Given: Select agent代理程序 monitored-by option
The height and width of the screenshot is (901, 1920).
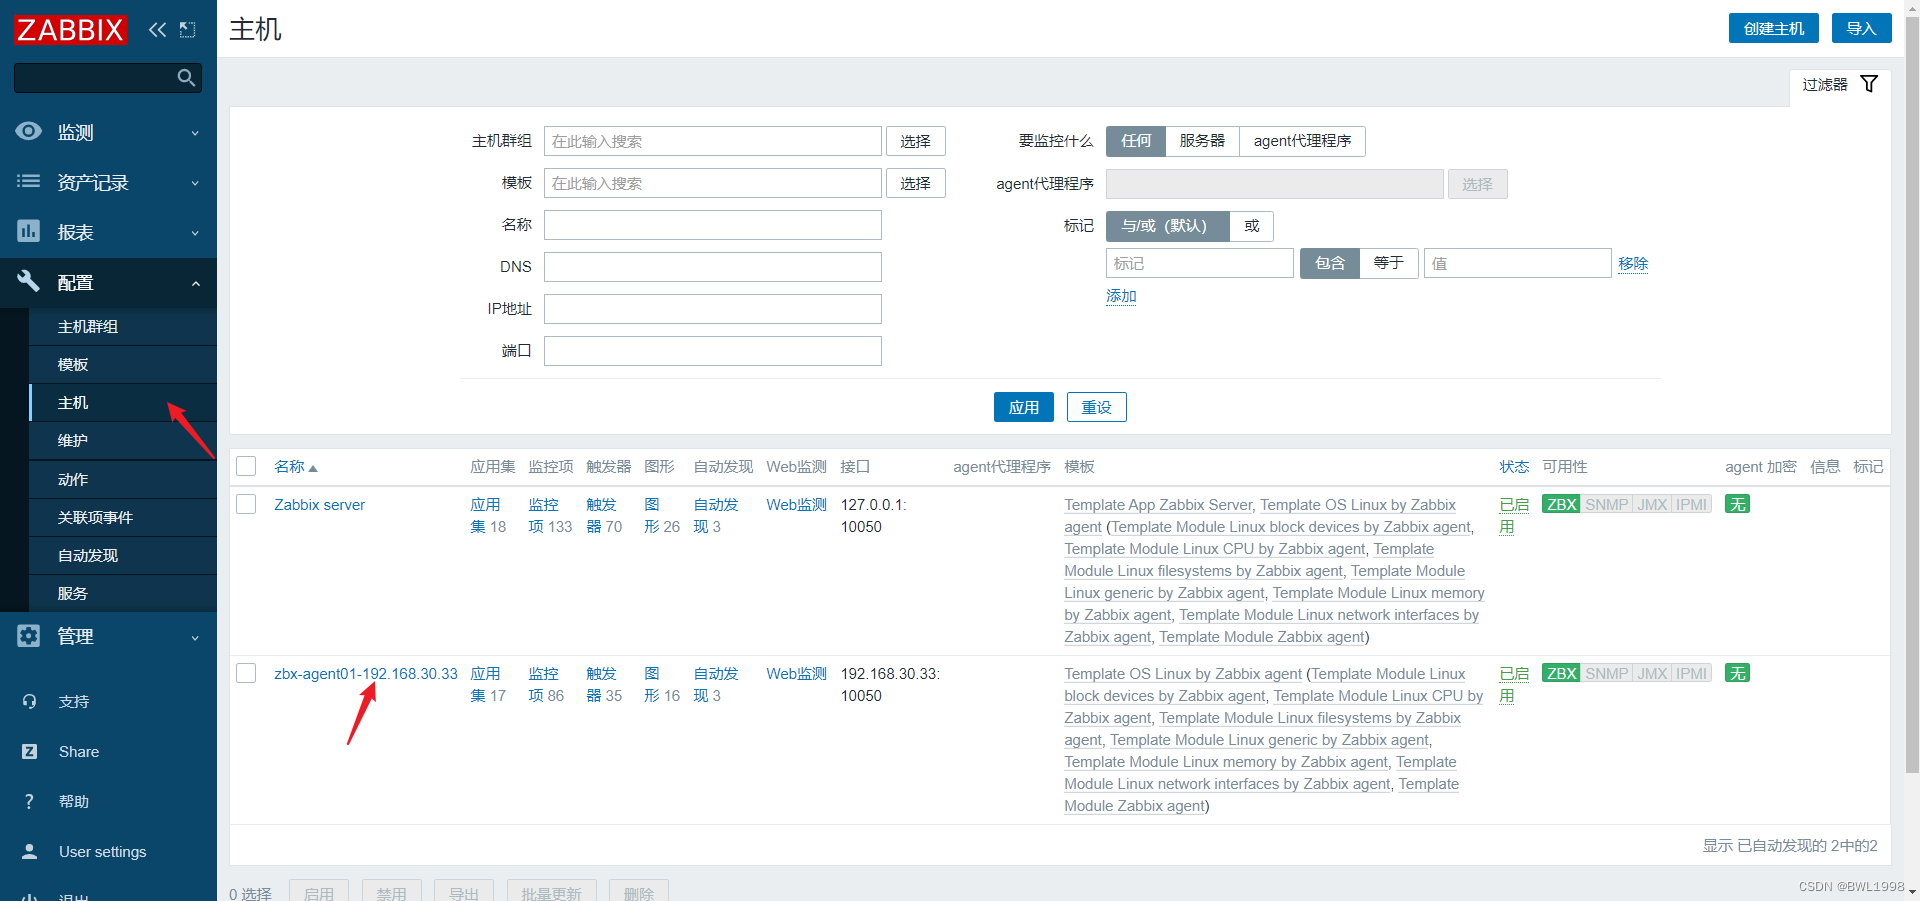Looking at the screenshot, I should [x=1302, y=141].
